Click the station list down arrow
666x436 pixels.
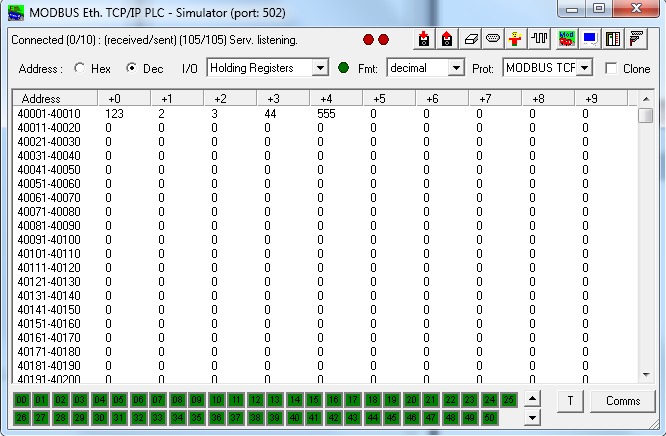[532, 417]
